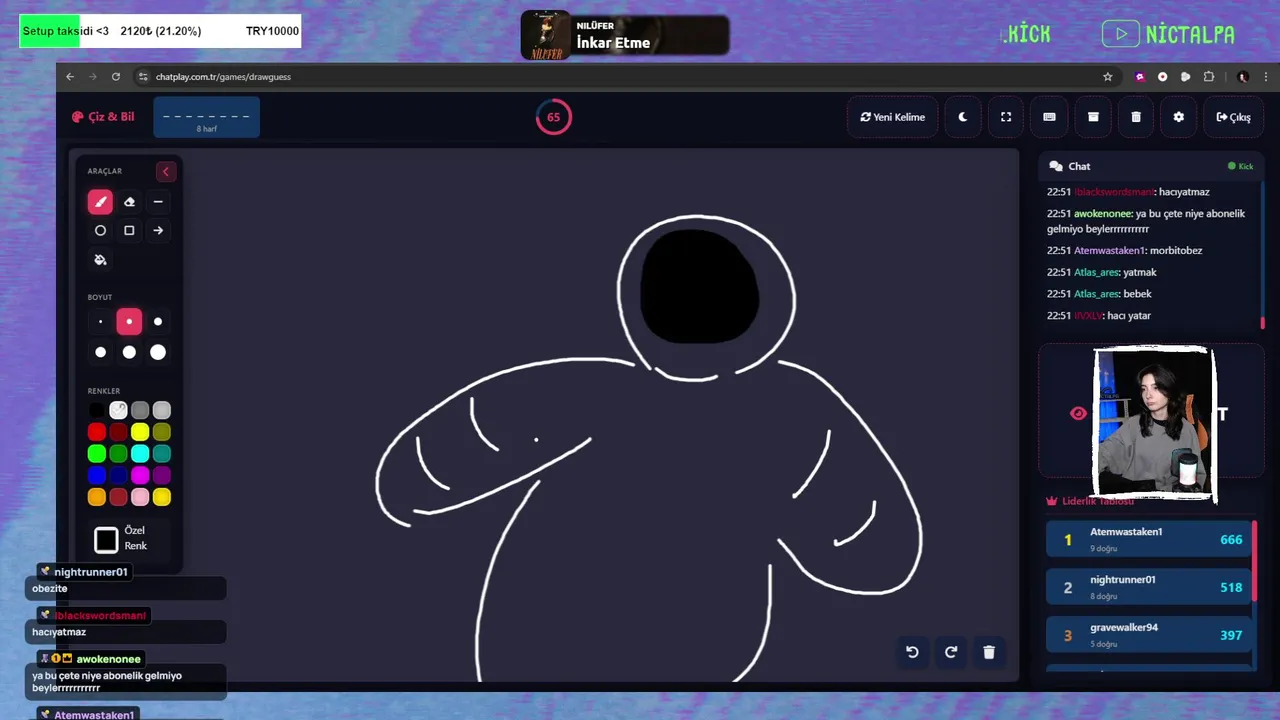Open the keyboard icon in top toolbar
The width and height of the screenshot is (1280, 720).
pyautogui.click(x=1049, y=117)
